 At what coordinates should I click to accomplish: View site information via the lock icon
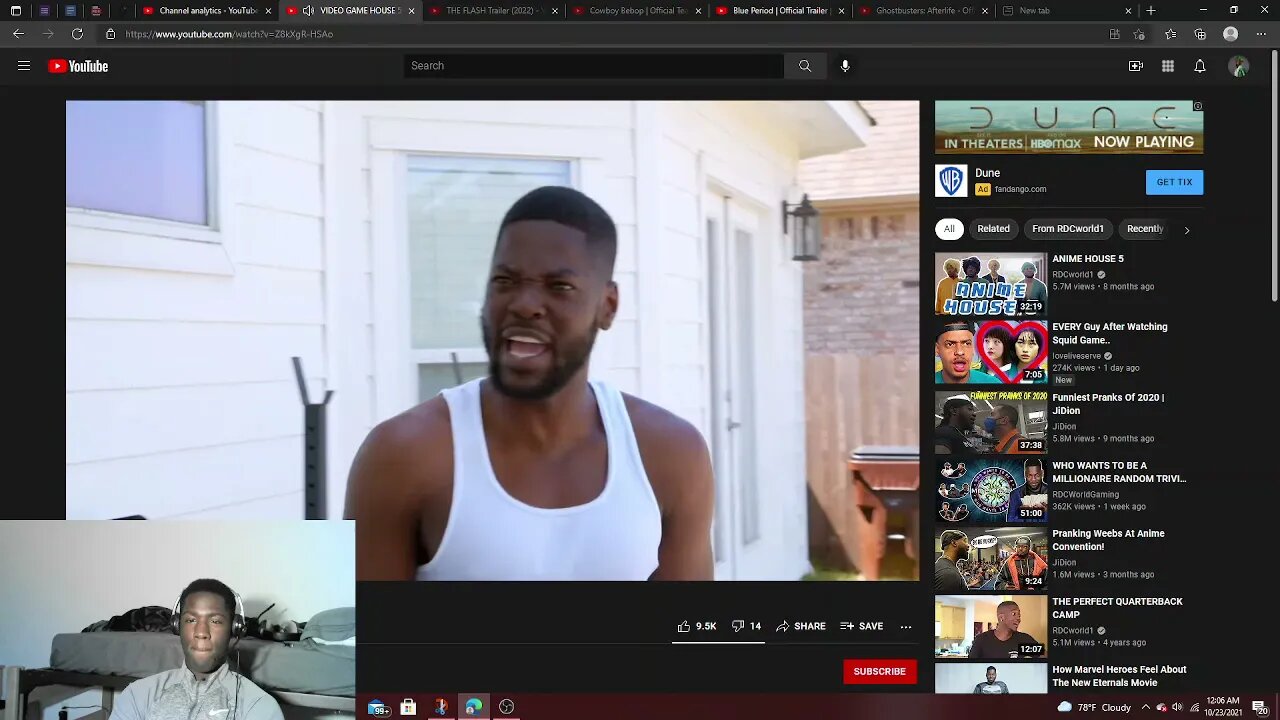click(111, 34)
